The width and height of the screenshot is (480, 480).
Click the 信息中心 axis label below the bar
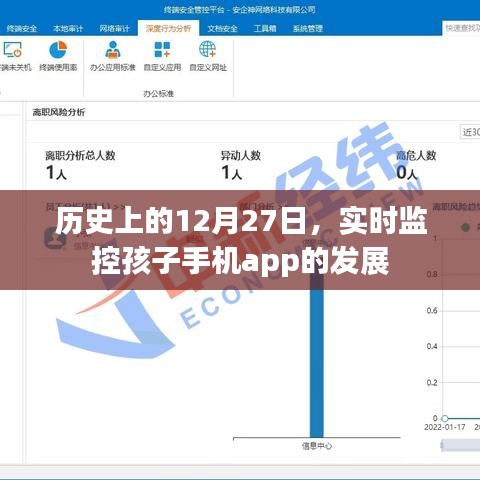tap(317, 446)
